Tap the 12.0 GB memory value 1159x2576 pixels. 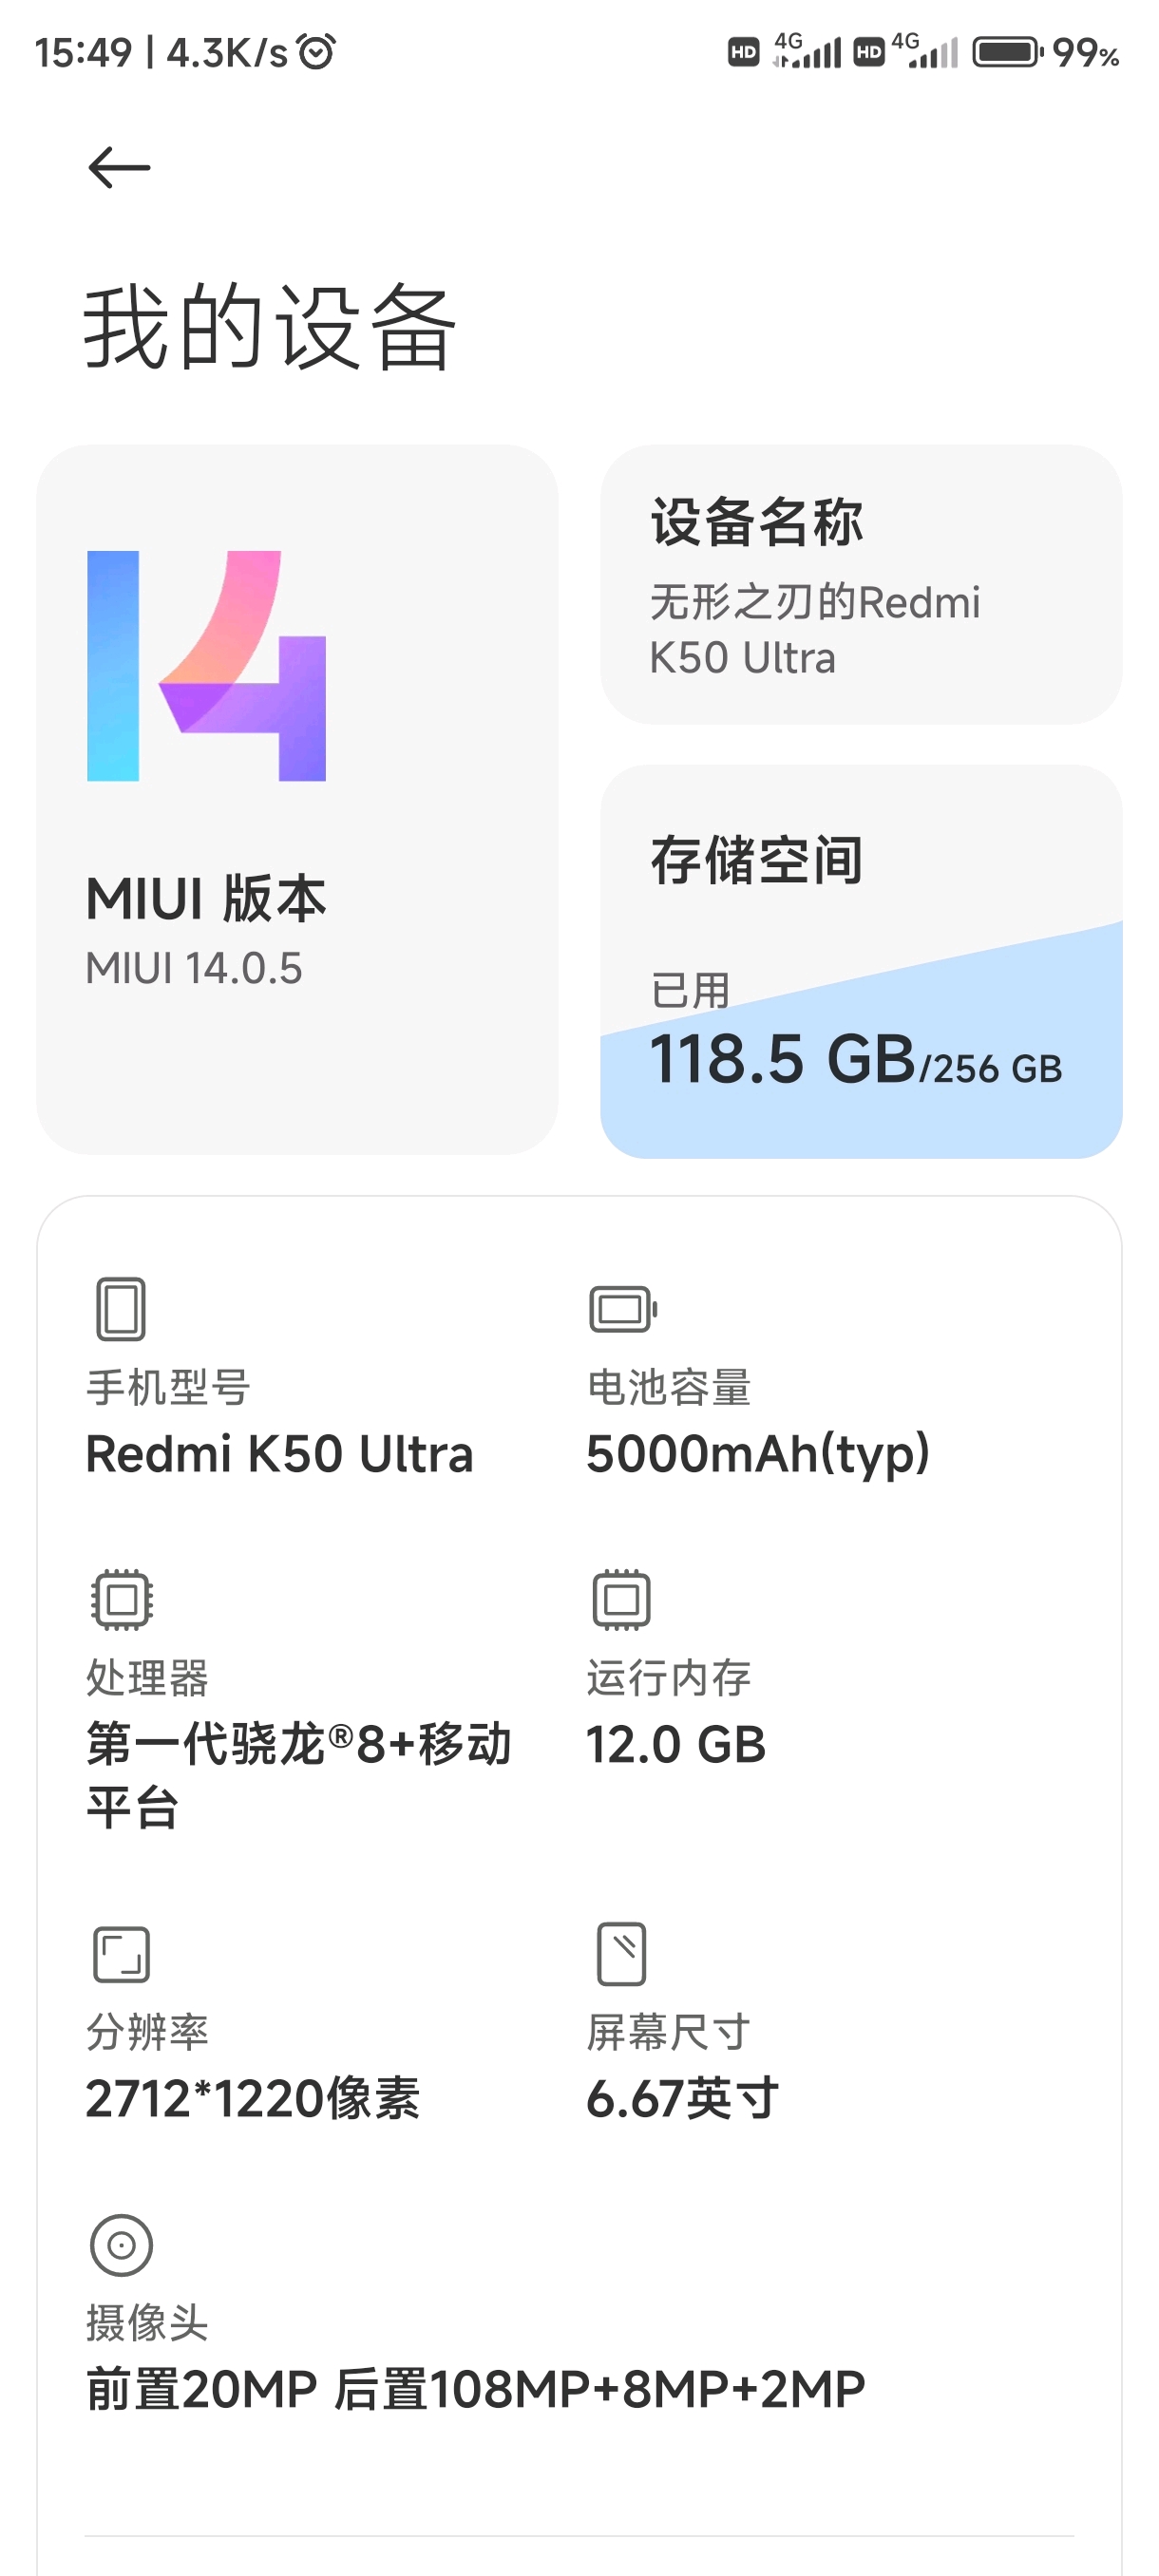[x=676, y=1745]
